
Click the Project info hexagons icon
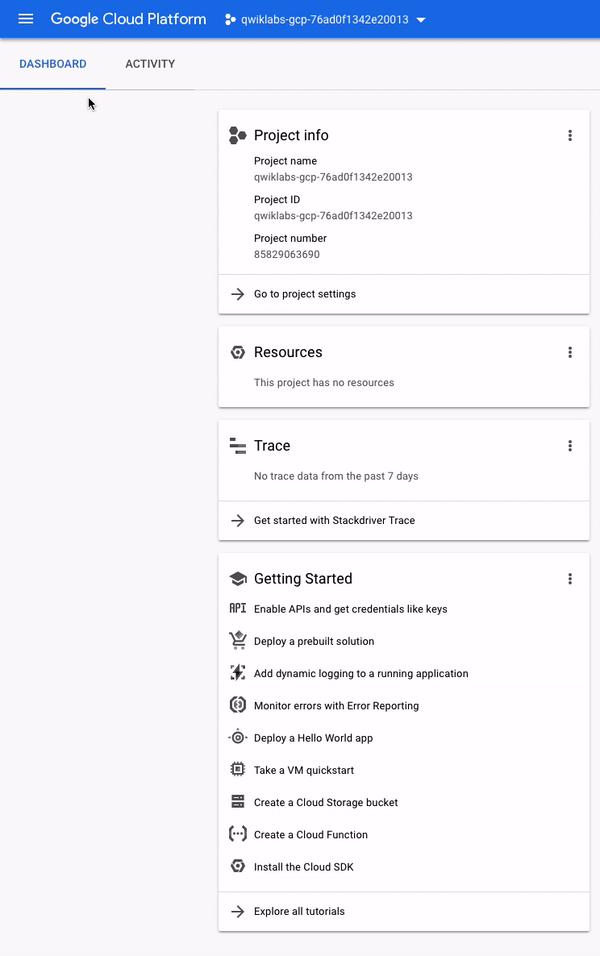[237, 136]
